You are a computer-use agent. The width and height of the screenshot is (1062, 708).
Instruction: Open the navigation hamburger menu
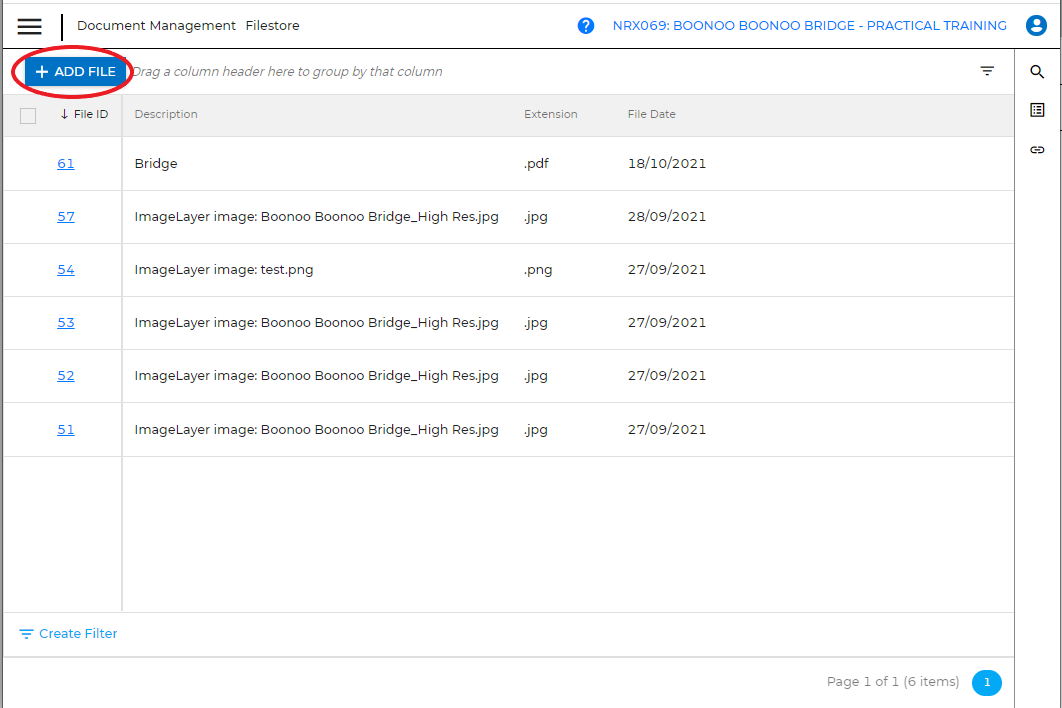[29, 26]
